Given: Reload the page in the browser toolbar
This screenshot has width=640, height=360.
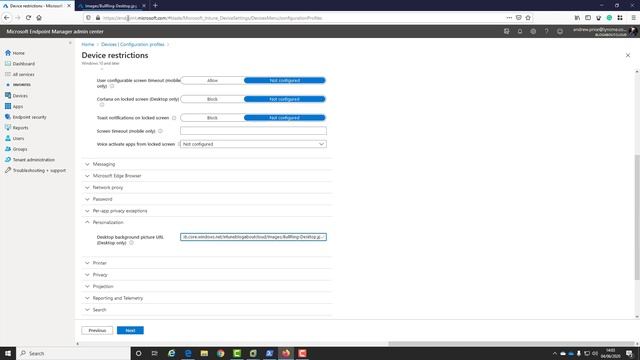Looking at the screenshot, I should tap(28, 18).
